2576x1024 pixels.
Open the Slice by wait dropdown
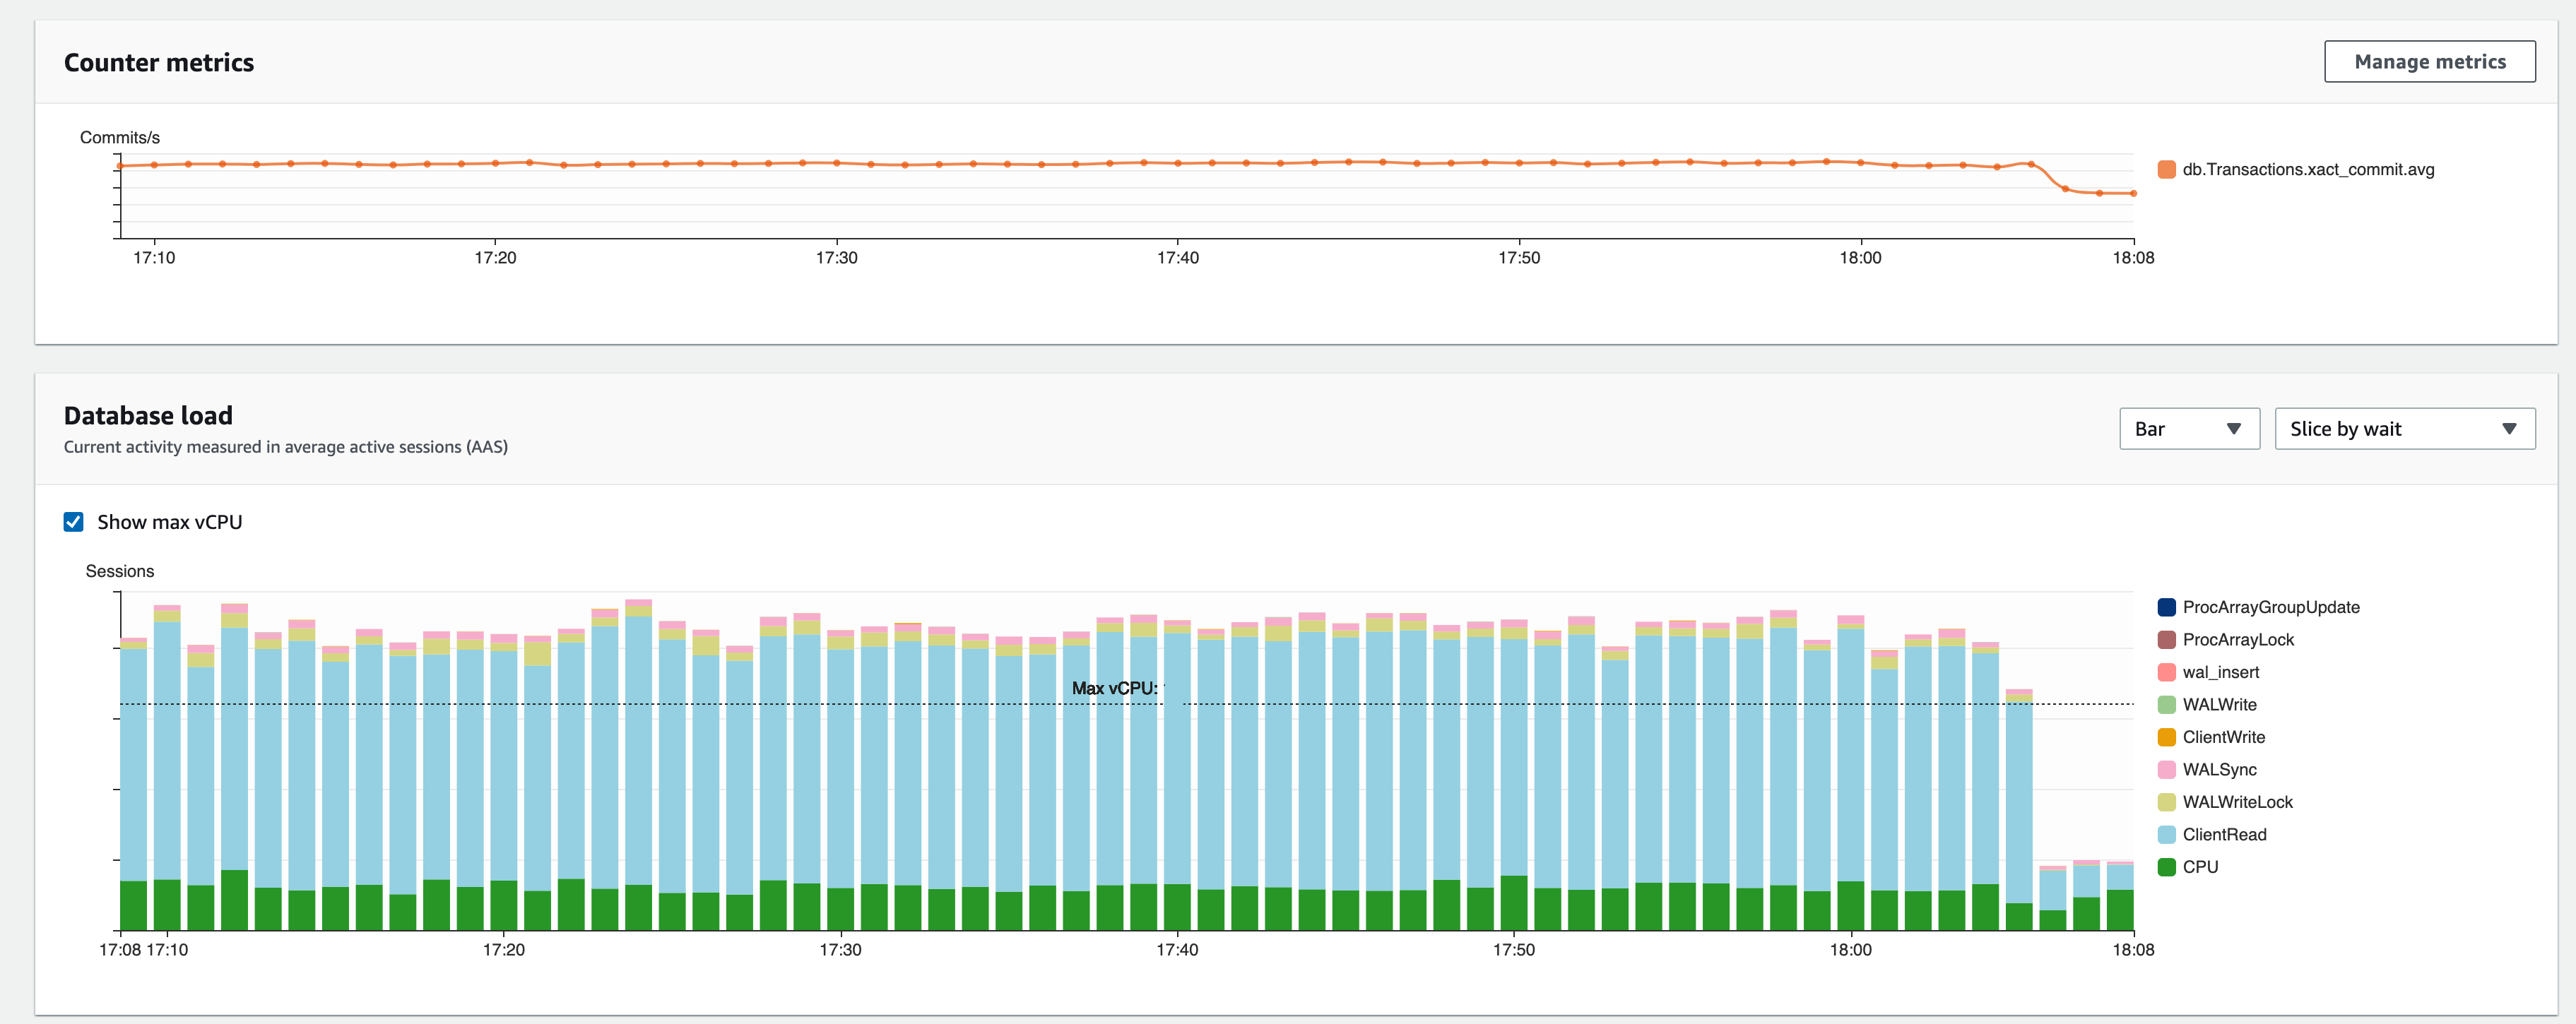2404,428
